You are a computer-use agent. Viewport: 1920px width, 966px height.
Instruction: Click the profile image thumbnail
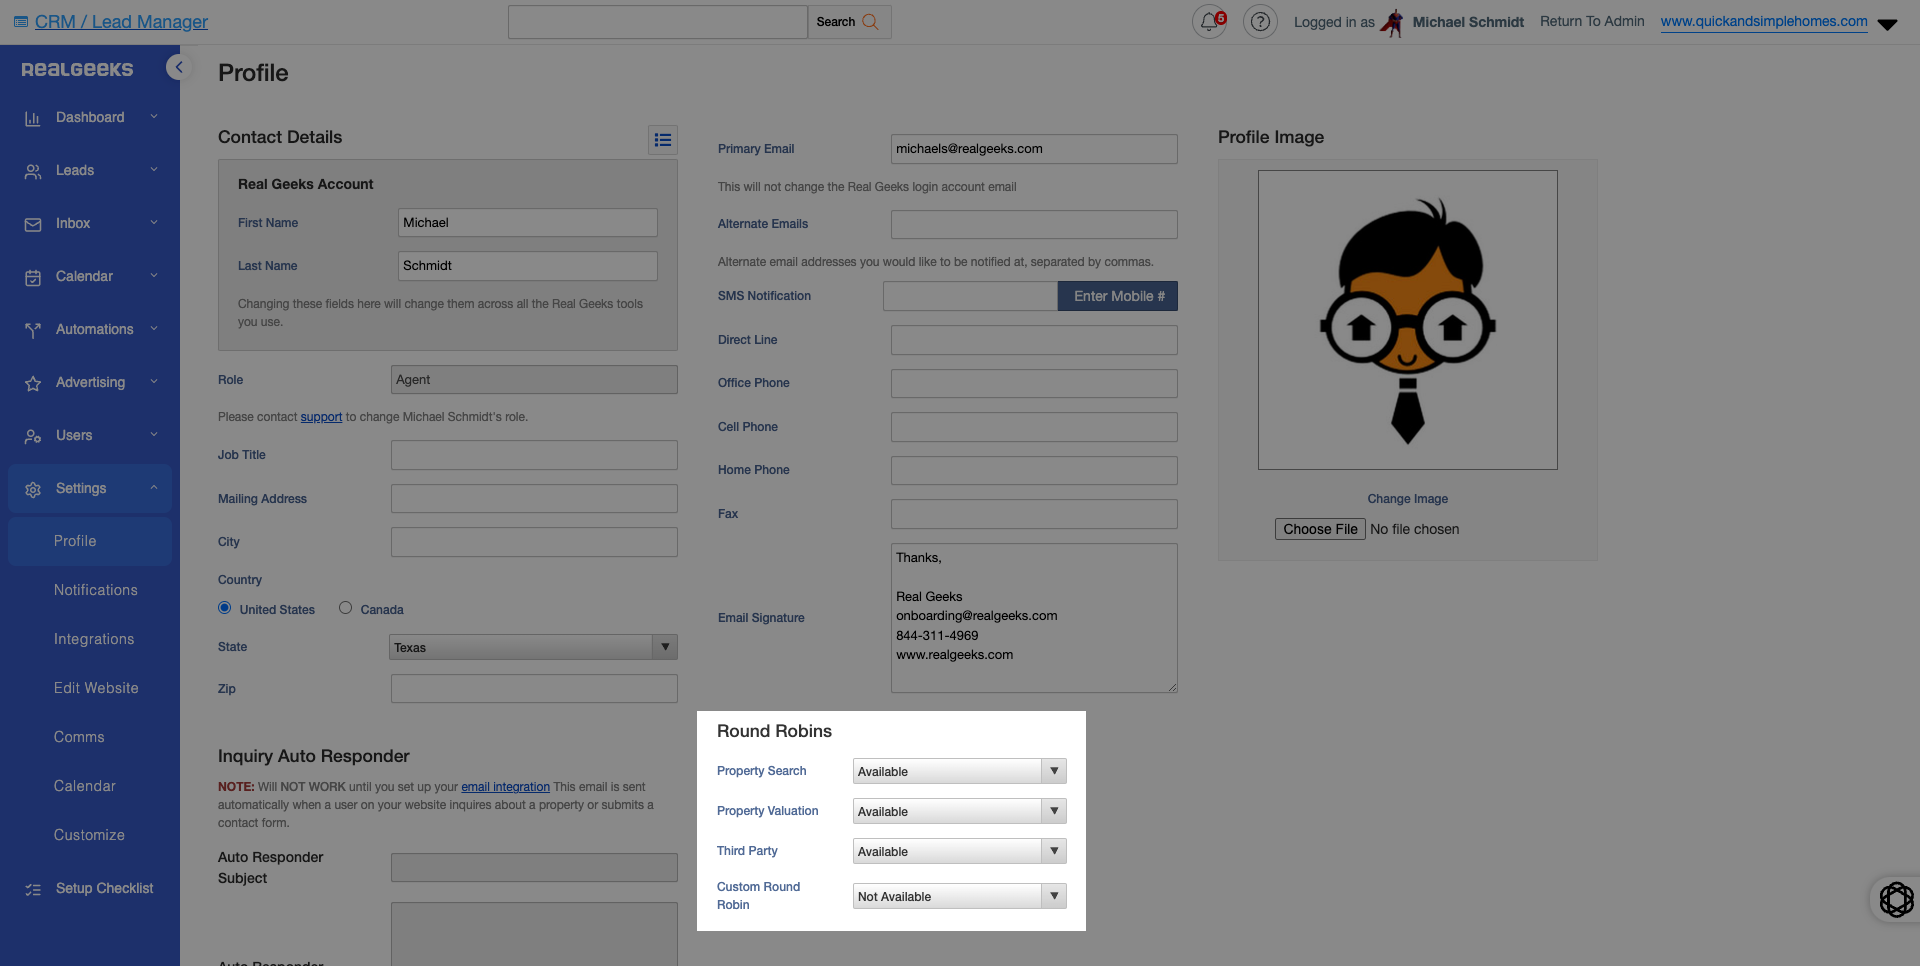coord(1407,320)
